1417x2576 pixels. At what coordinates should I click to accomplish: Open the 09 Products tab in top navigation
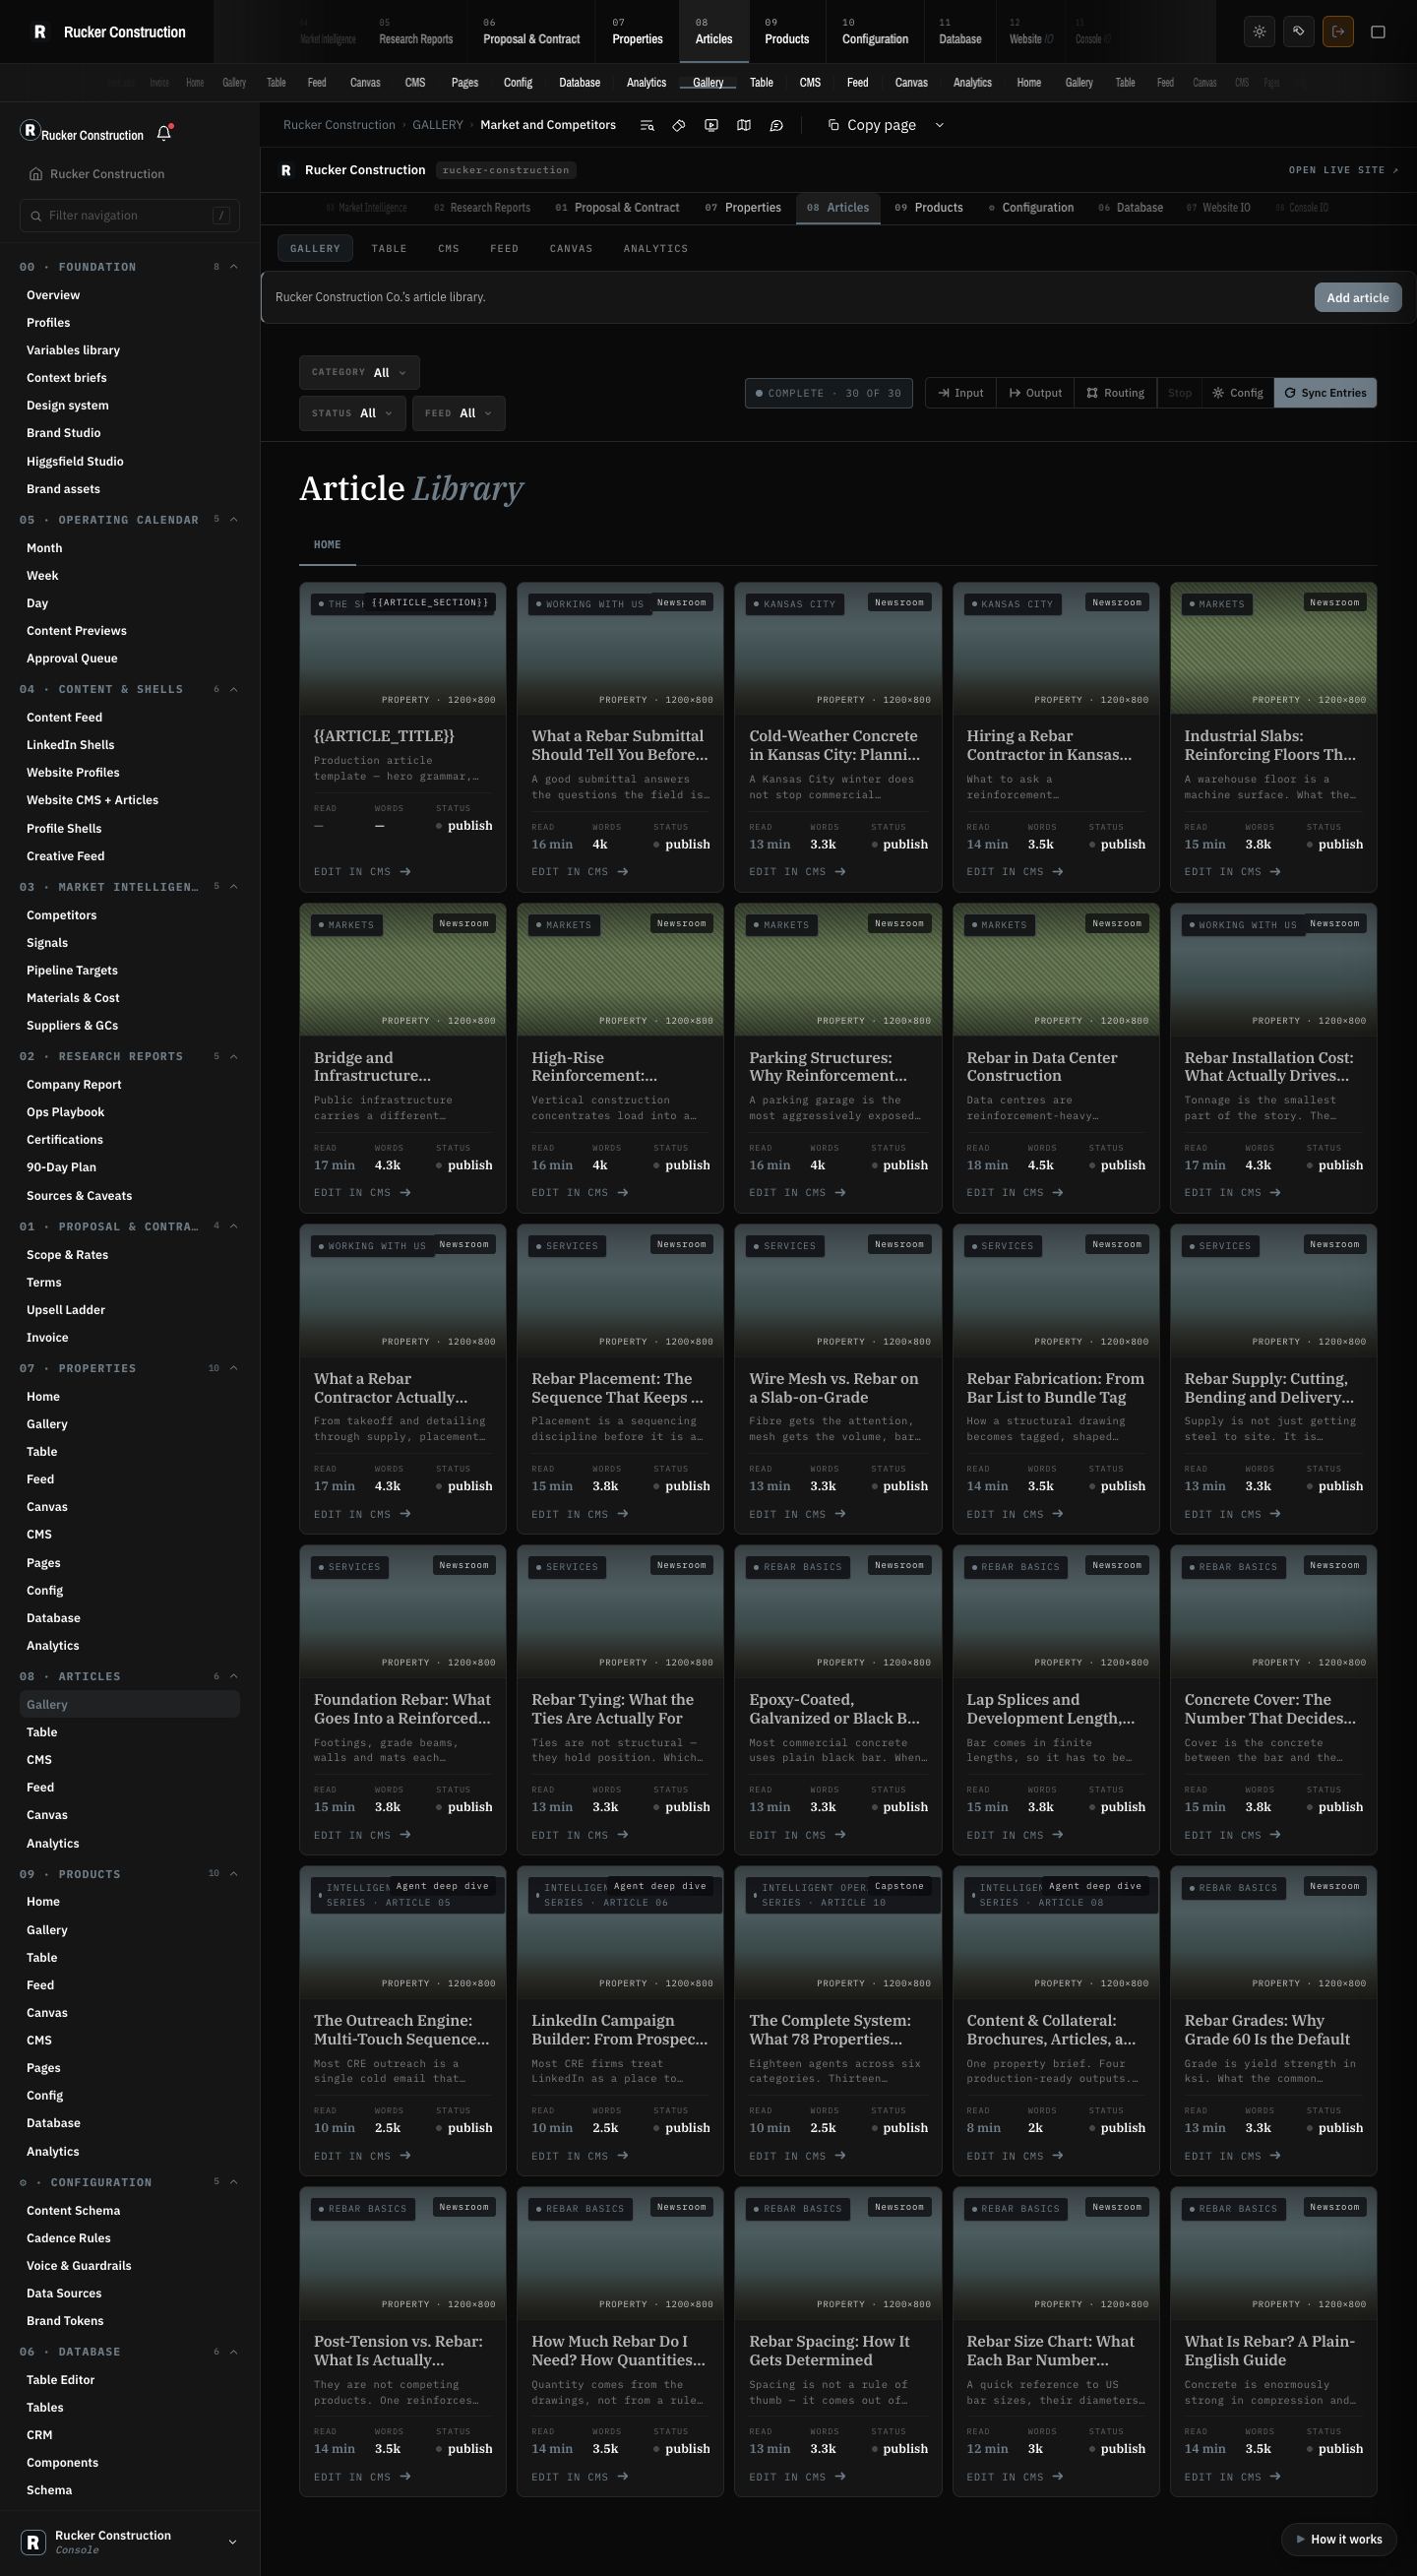click(x=787, y=32)
